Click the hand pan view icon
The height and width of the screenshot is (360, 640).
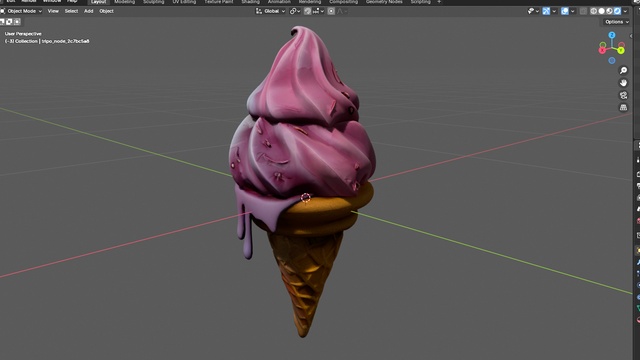pos(623,83)
